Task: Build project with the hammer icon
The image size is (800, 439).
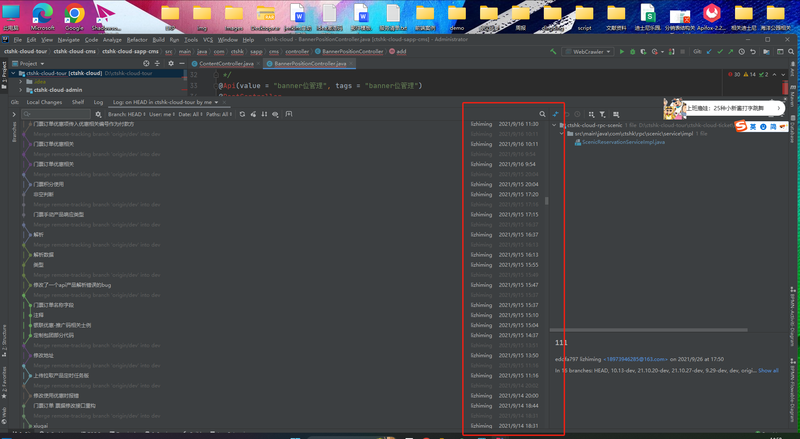Action: click(x=553, y=52)
